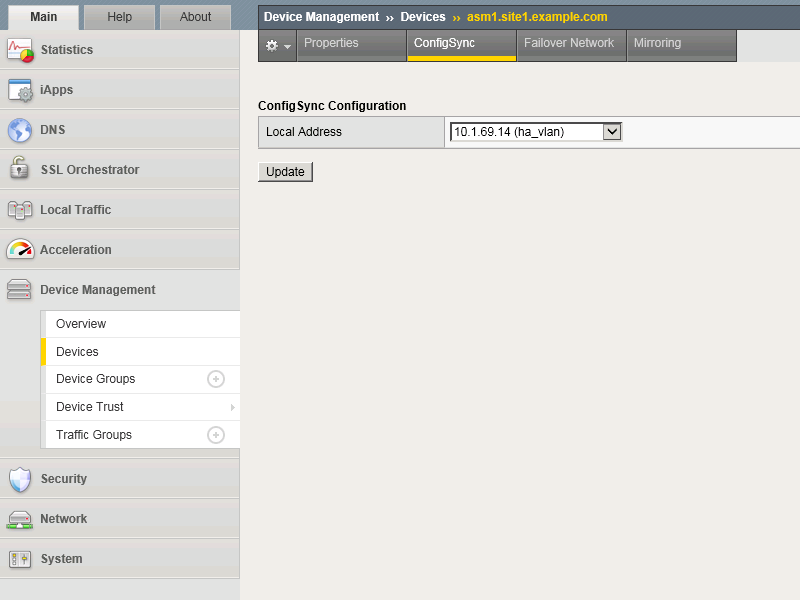Select the DNS globe icon
The width and height of the screenshot is (800, 600).
[x=20, y=130]
